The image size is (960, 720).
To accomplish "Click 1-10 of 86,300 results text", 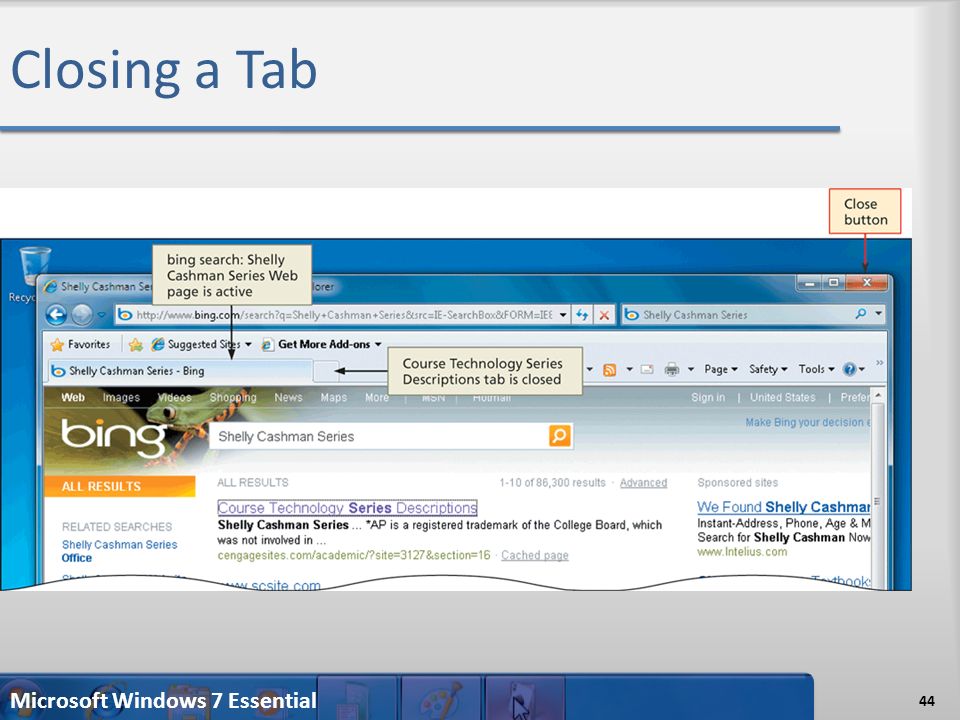I will coord(552,482).
